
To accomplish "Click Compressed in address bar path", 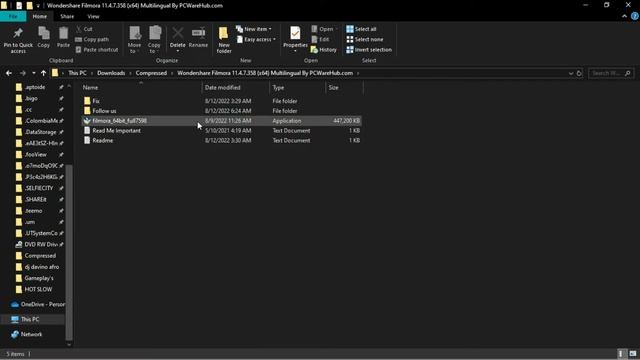I will coord(151,73).
